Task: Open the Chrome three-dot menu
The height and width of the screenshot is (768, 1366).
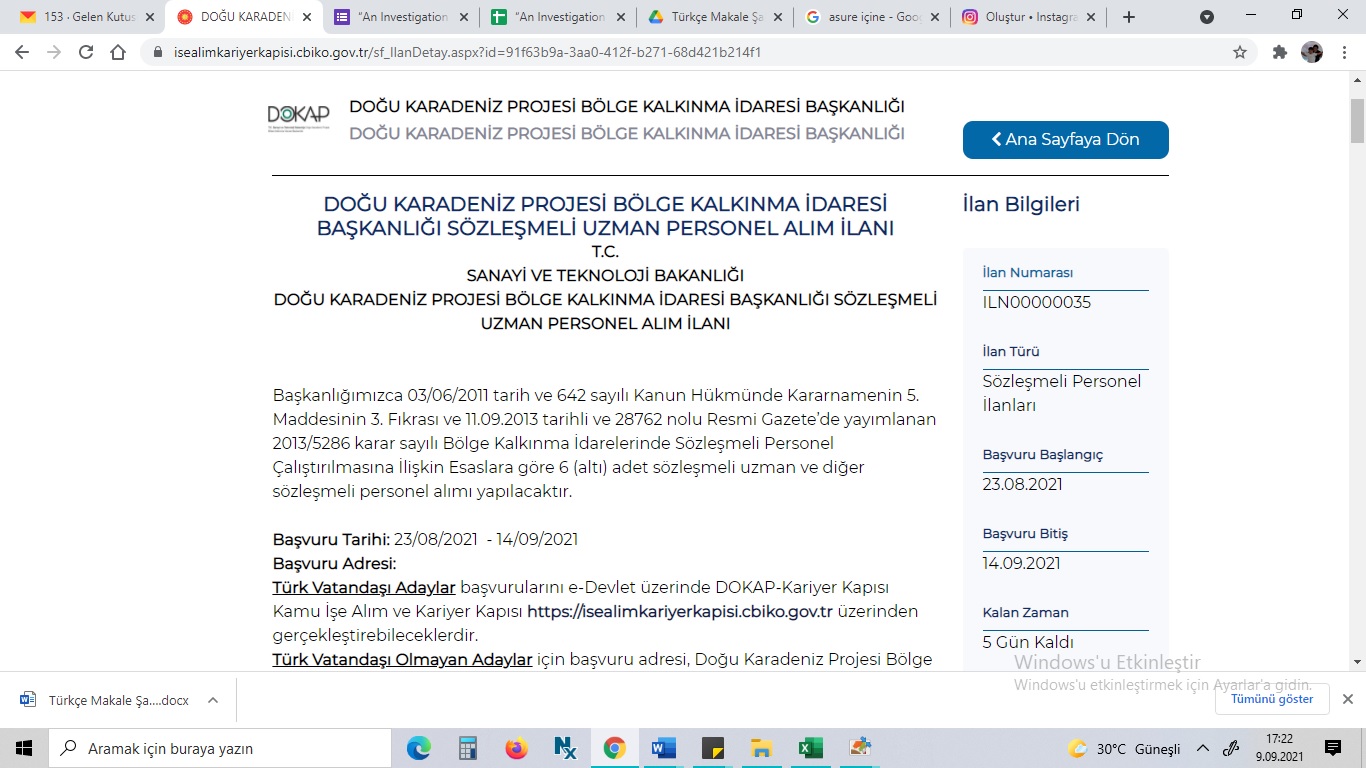Action: tap(1343, 52)
